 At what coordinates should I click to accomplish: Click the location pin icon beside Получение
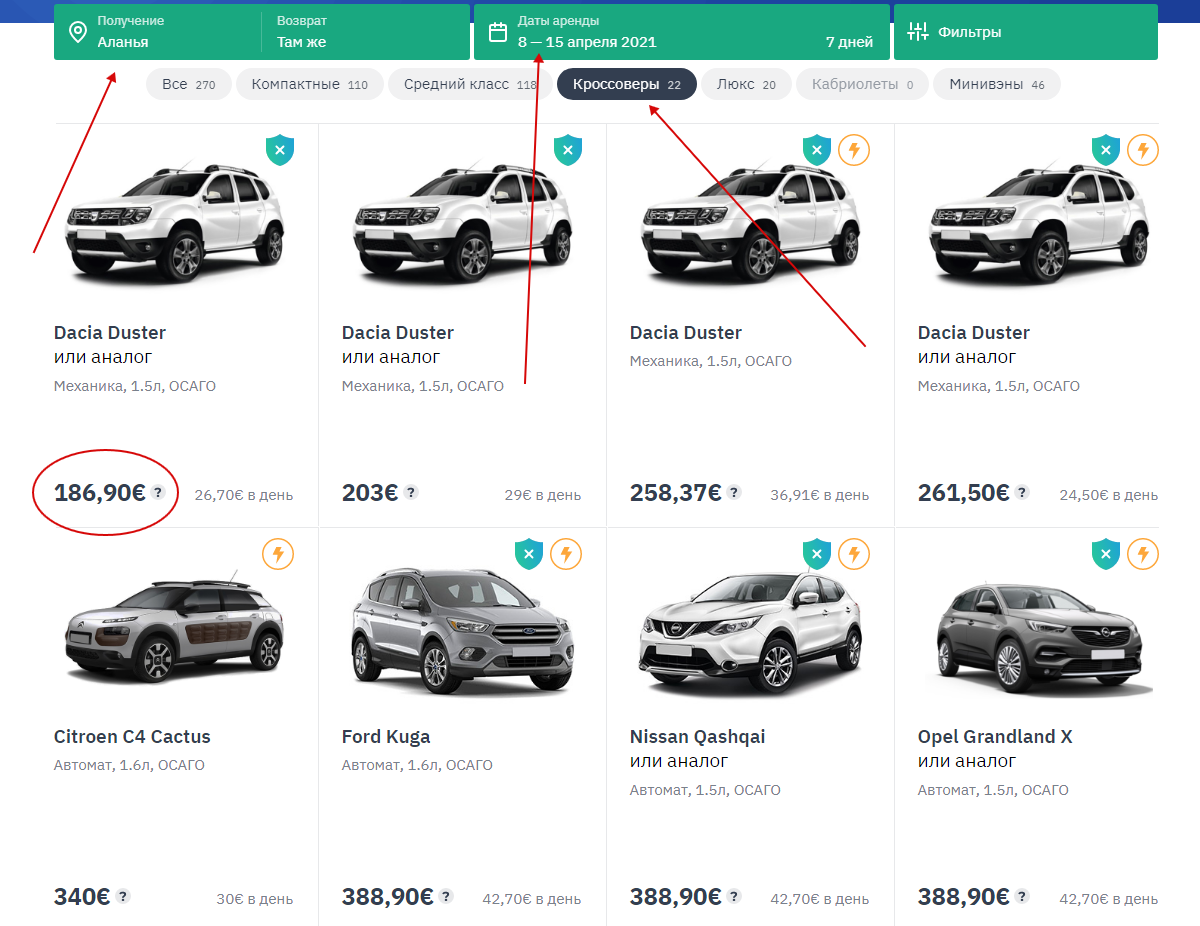77,32
